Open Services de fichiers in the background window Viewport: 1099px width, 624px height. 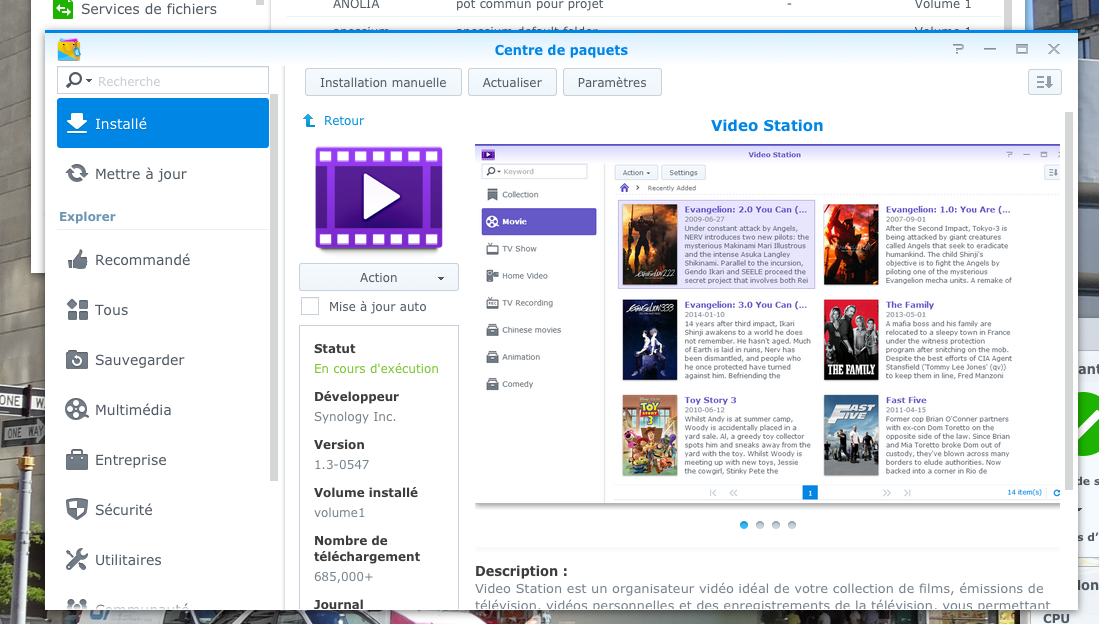[149, 9]
